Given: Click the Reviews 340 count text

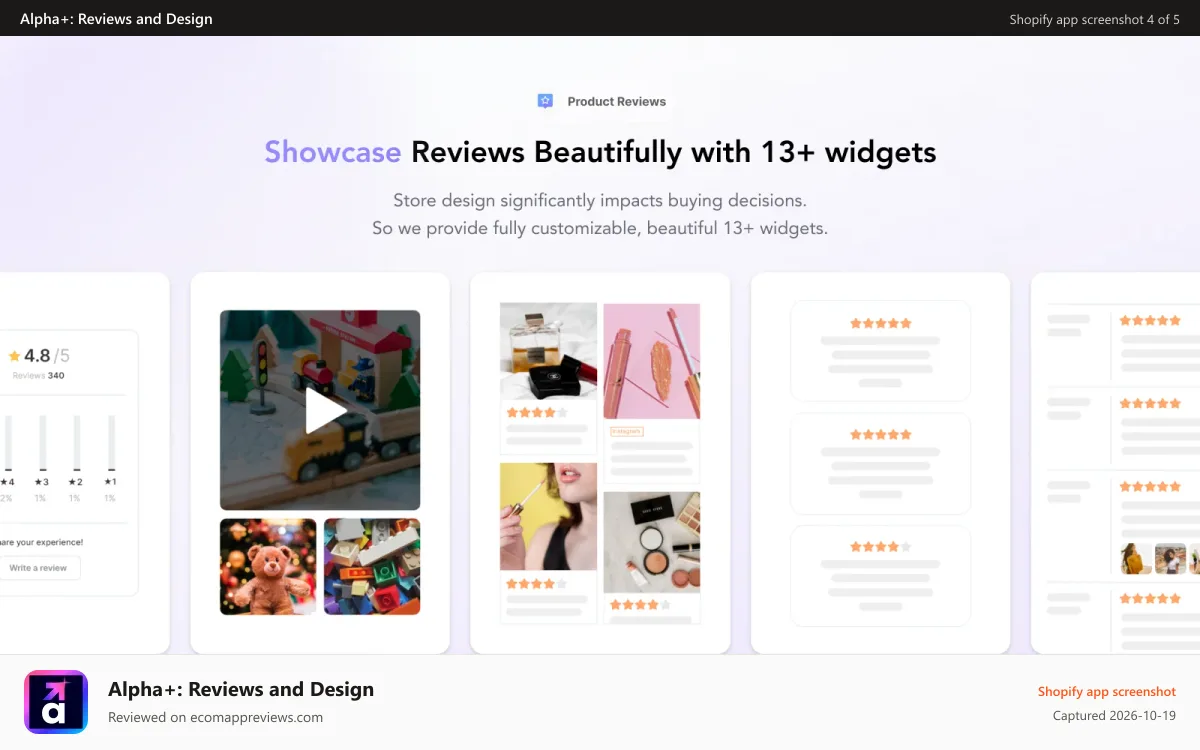Looking at the screenshot, I should click(x=38, y=376).
